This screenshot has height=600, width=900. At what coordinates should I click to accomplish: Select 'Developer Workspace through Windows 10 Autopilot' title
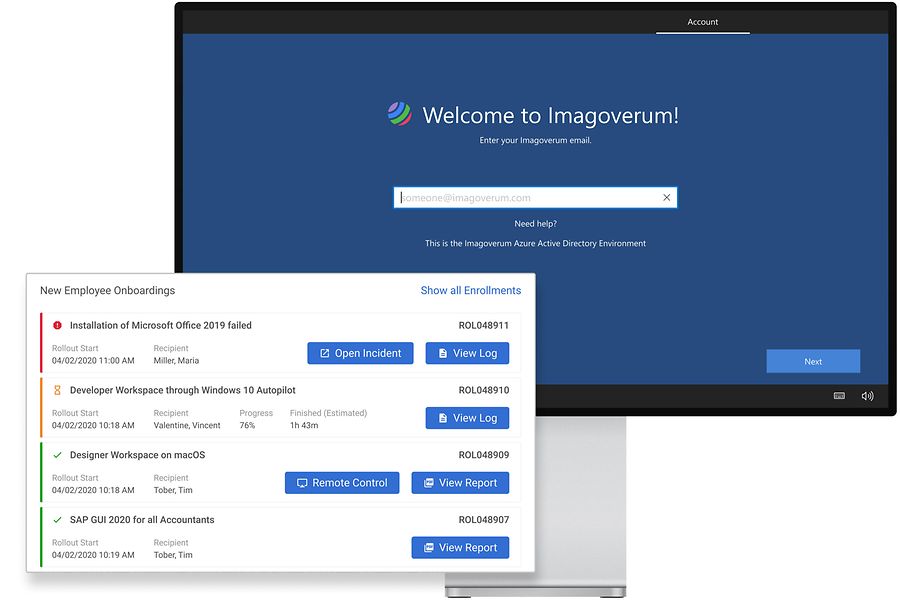click(x=183, y=390)
